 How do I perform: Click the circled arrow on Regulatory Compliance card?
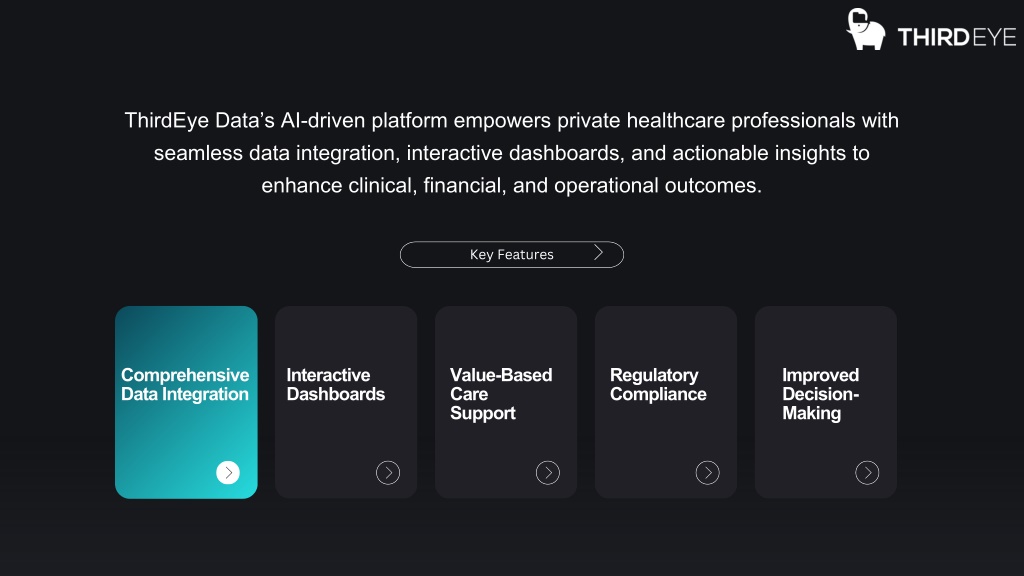pos(707,472)
